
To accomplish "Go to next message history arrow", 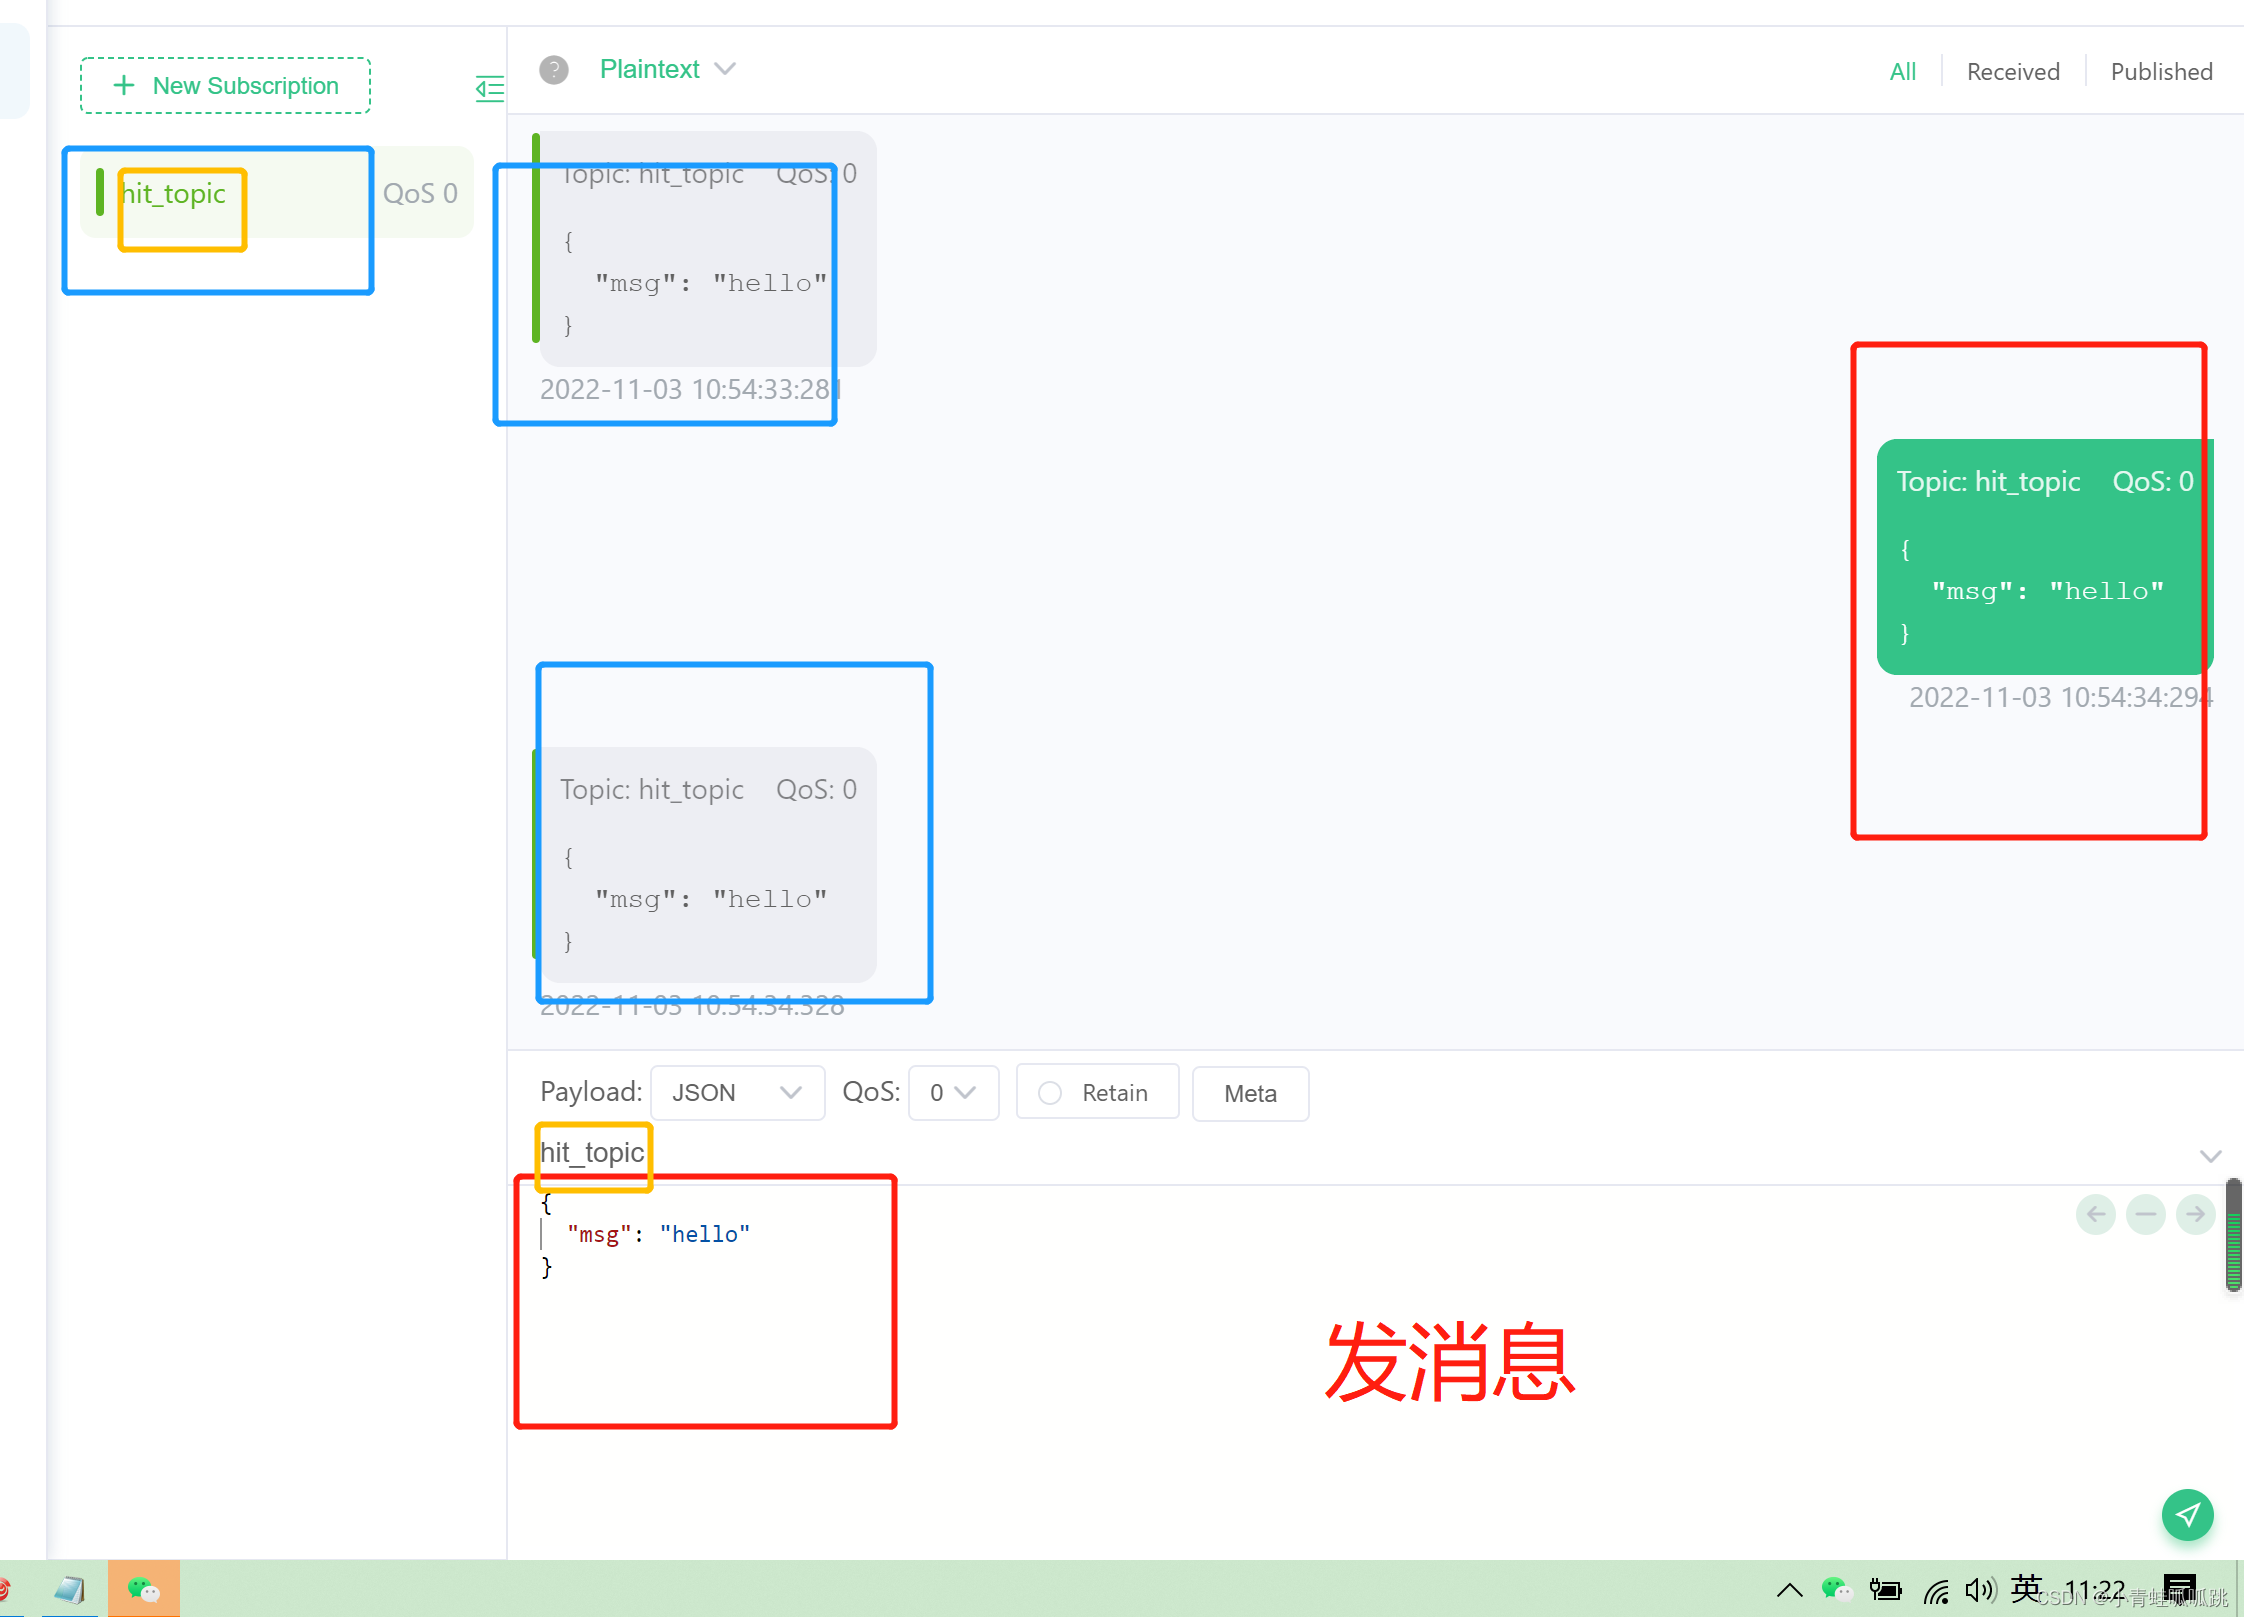I will click(2195, 1214).
